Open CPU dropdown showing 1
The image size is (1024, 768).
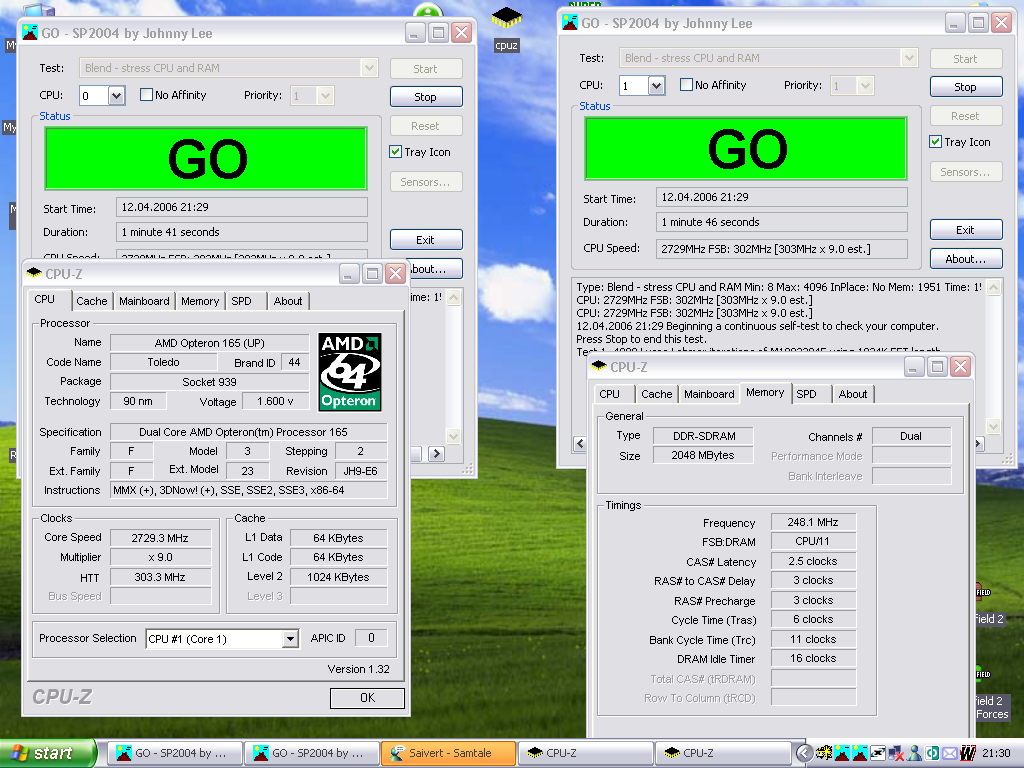pos(656,86)
